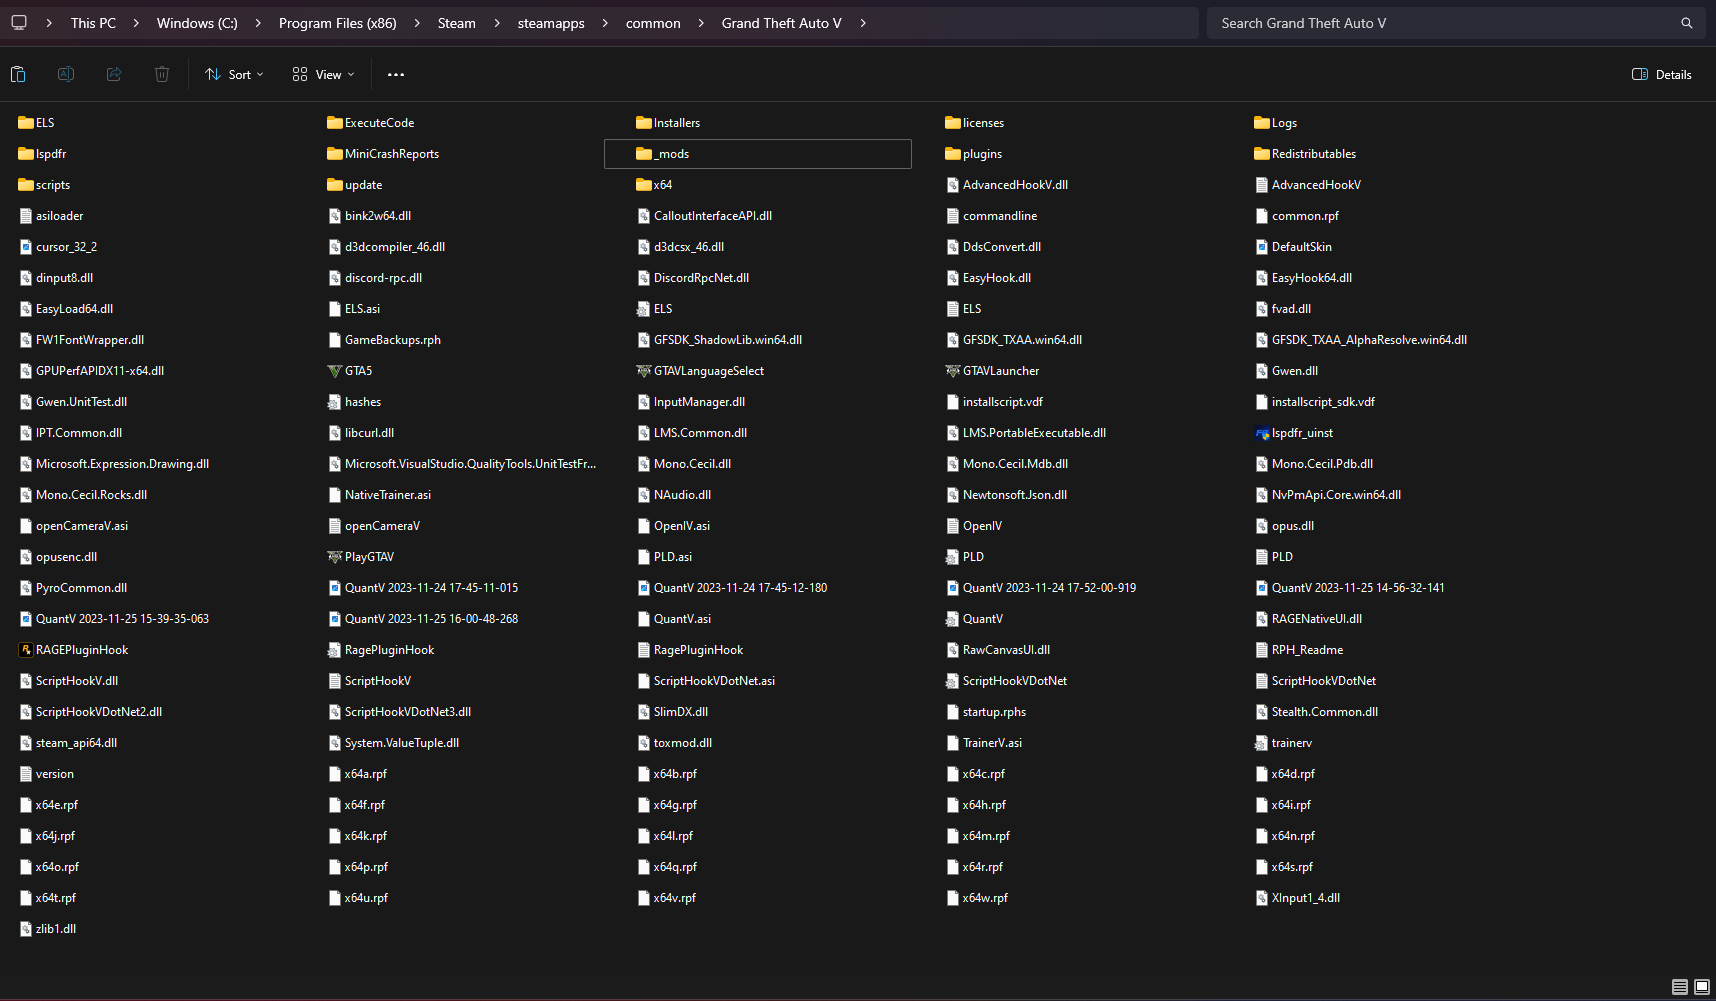The image size is (1716, 1001).
Task: Select the GTA5 executable icon
Action: (x=335, y=371)
